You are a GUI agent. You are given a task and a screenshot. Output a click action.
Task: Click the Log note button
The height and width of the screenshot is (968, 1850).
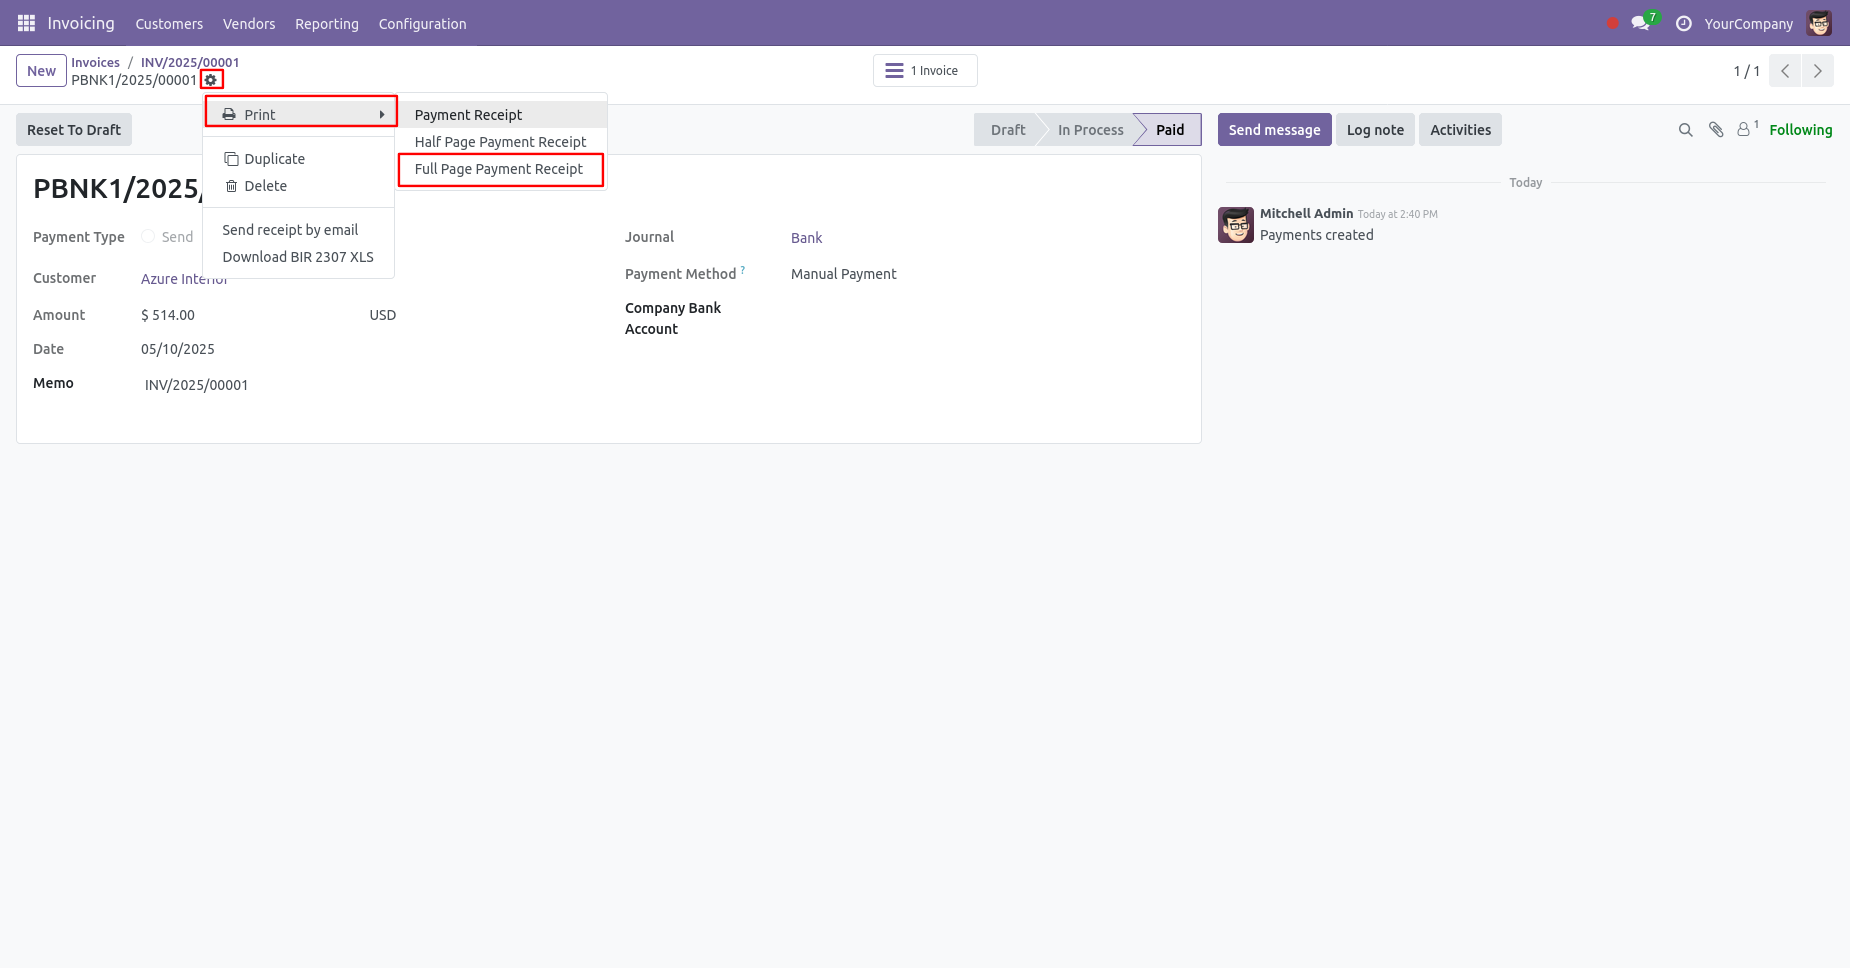tap(1375, 130)
